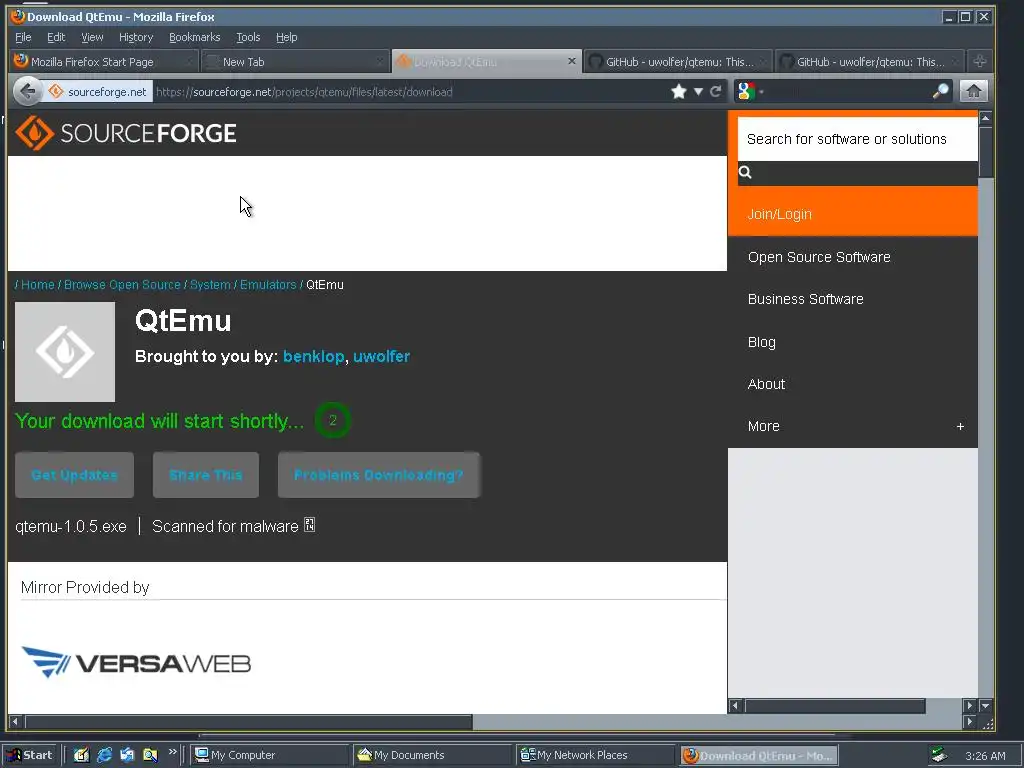Open My Computer taskbar button
This screenshot has height=768, width=1024.
click(270, 755)
